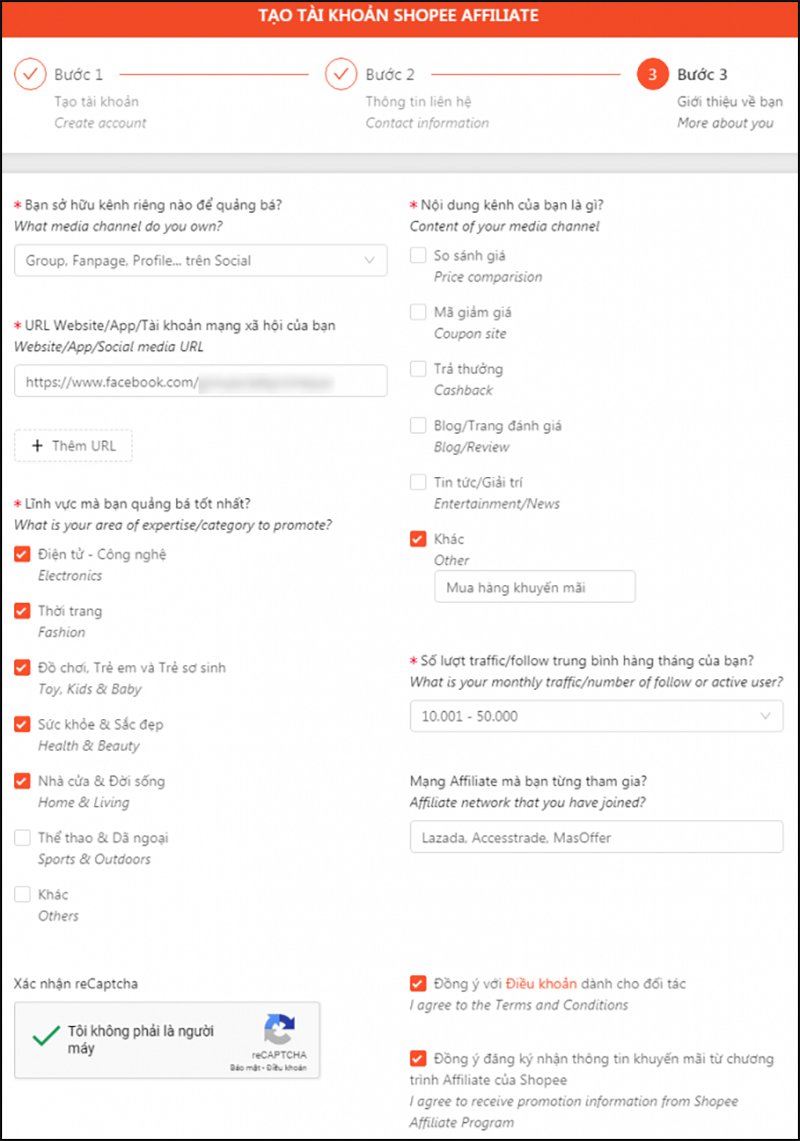
Task: Click the plus icon beside Thêm URL
Action: pos(37,445)
